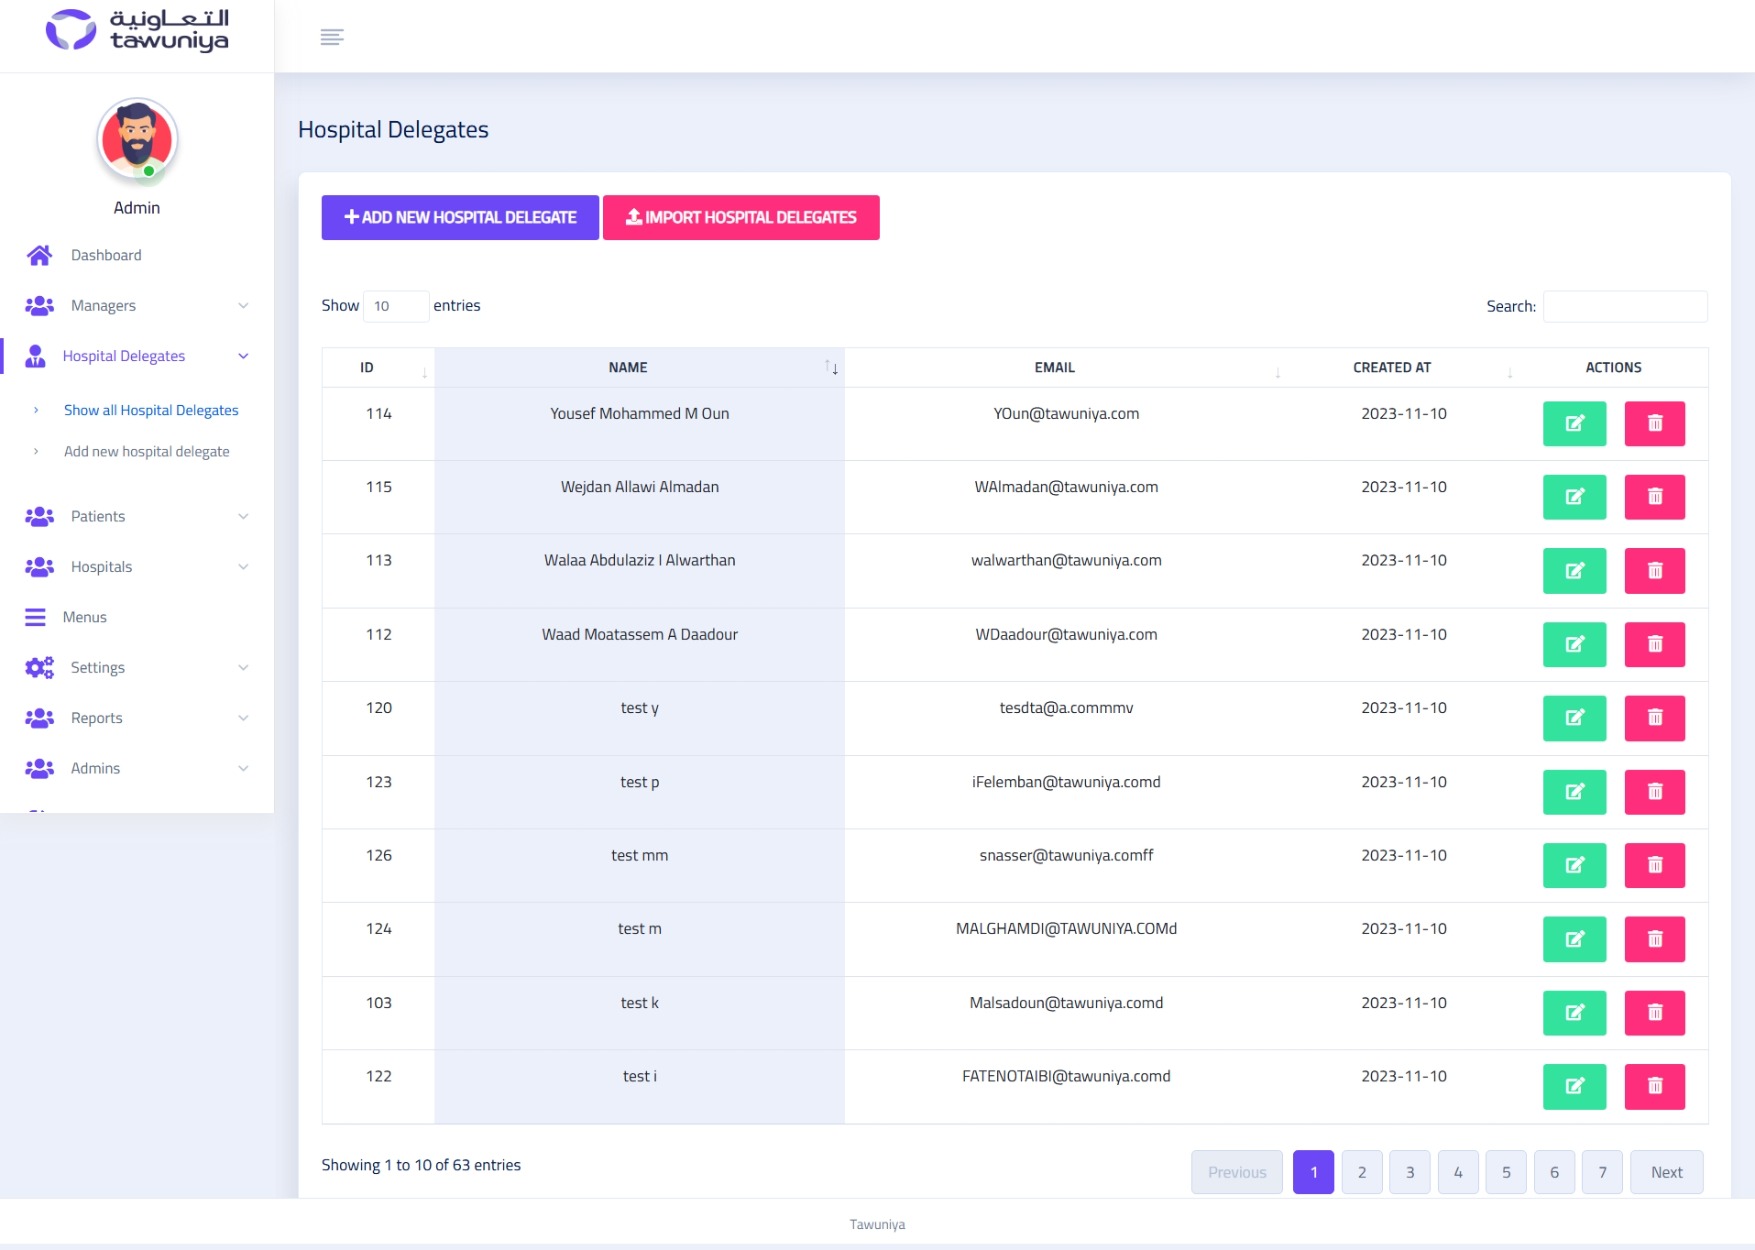Select Add new hospital delegate submenu
Viewport: 1755px width, 1250px height.
pos(147,452)
